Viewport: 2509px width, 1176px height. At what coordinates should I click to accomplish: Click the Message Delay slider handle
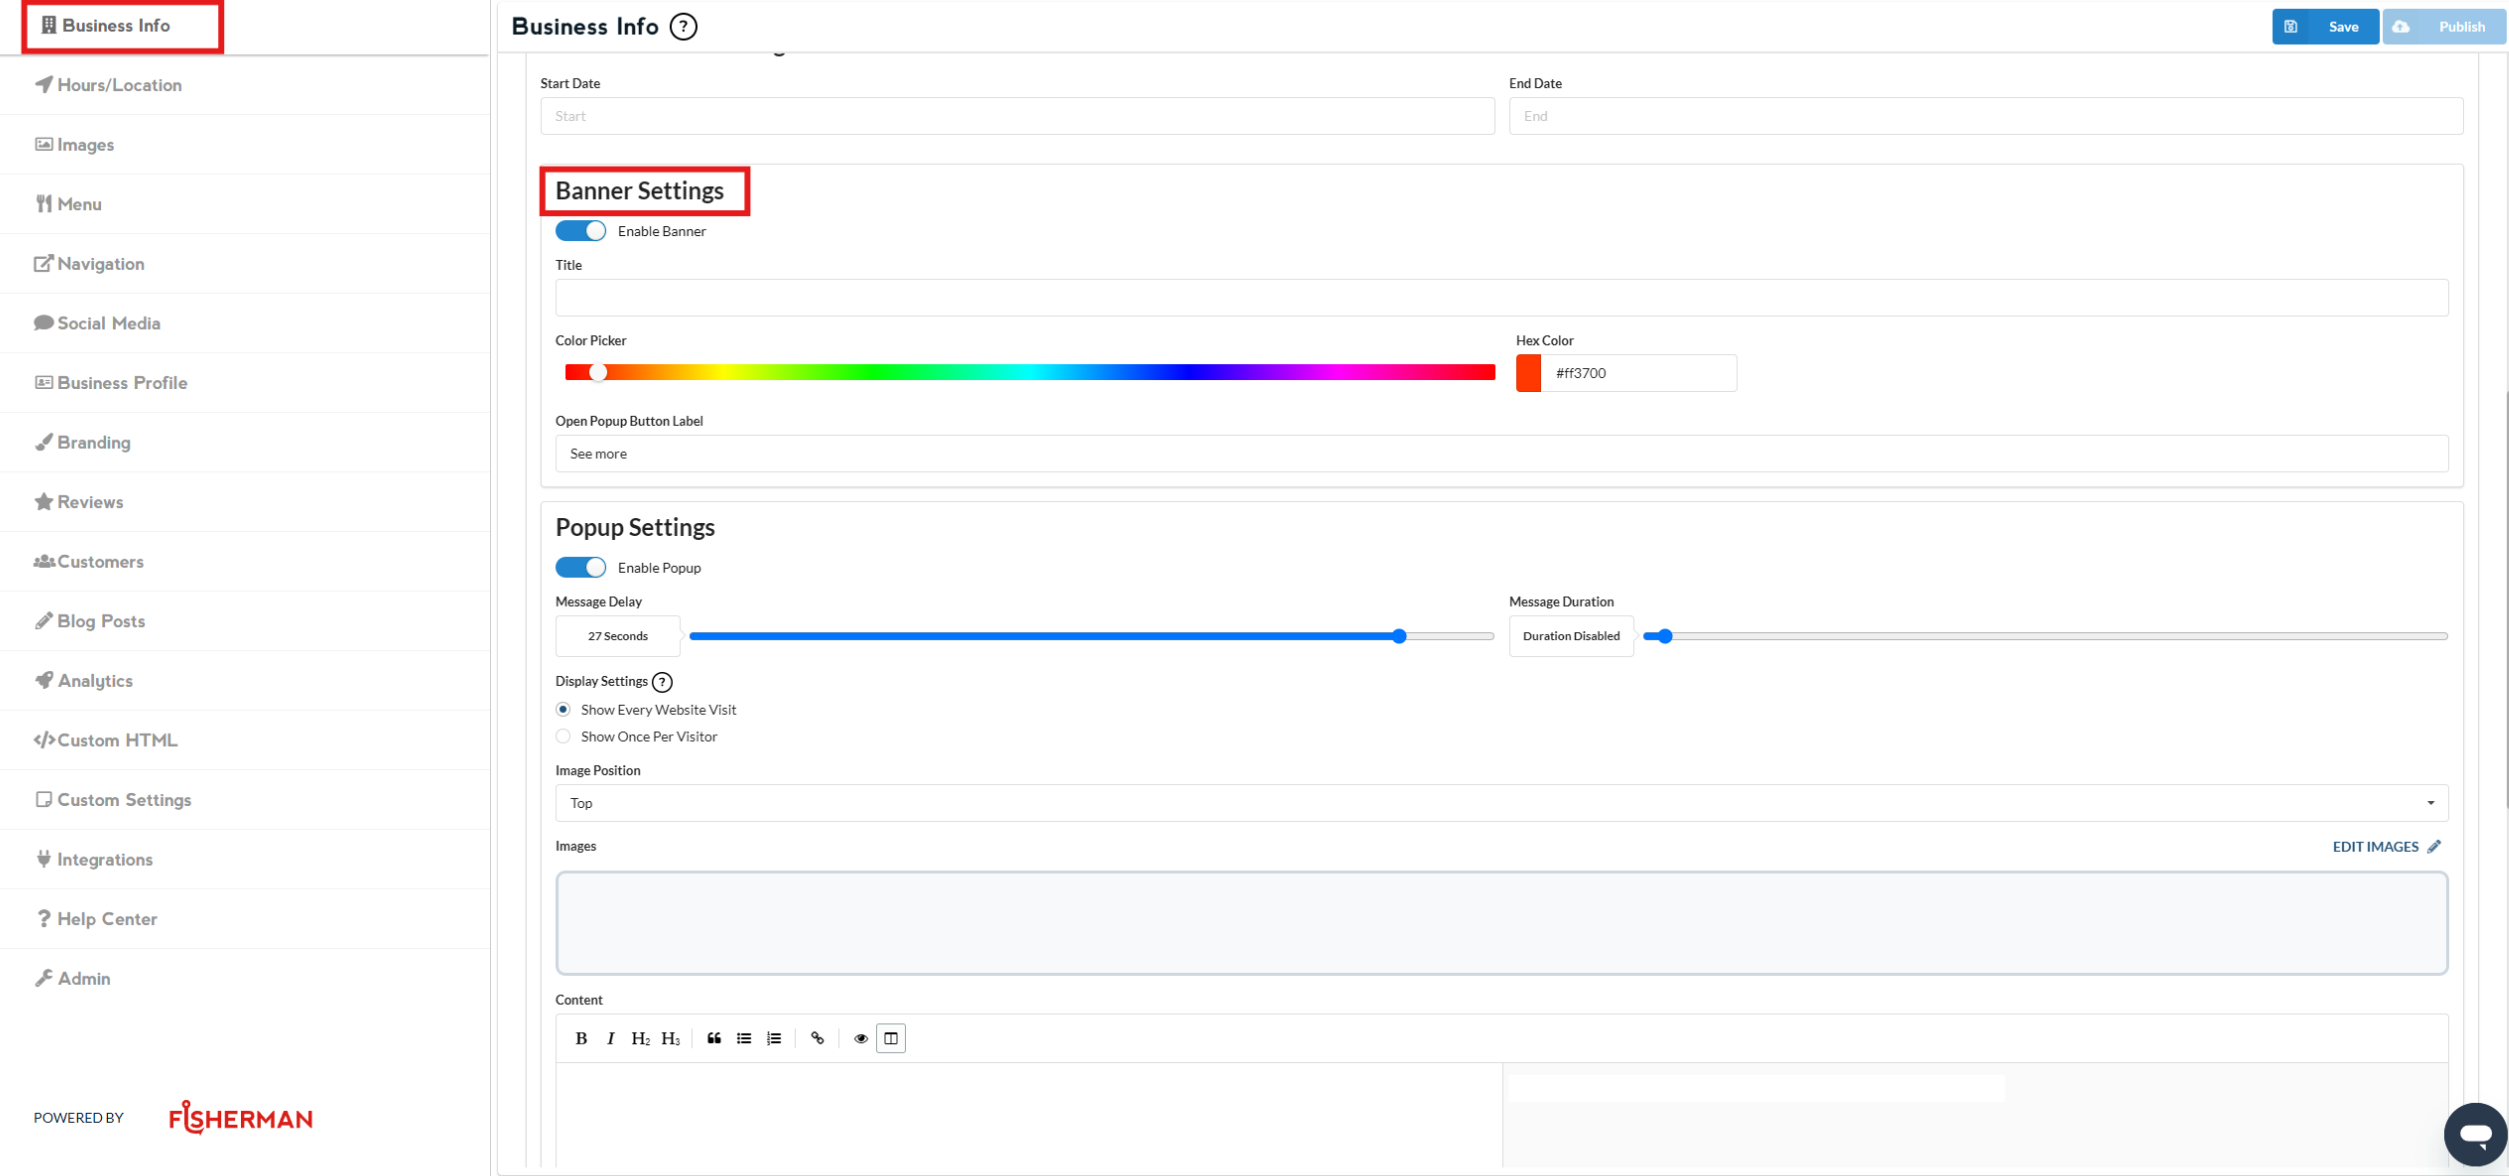click(x=1399, y=636)
